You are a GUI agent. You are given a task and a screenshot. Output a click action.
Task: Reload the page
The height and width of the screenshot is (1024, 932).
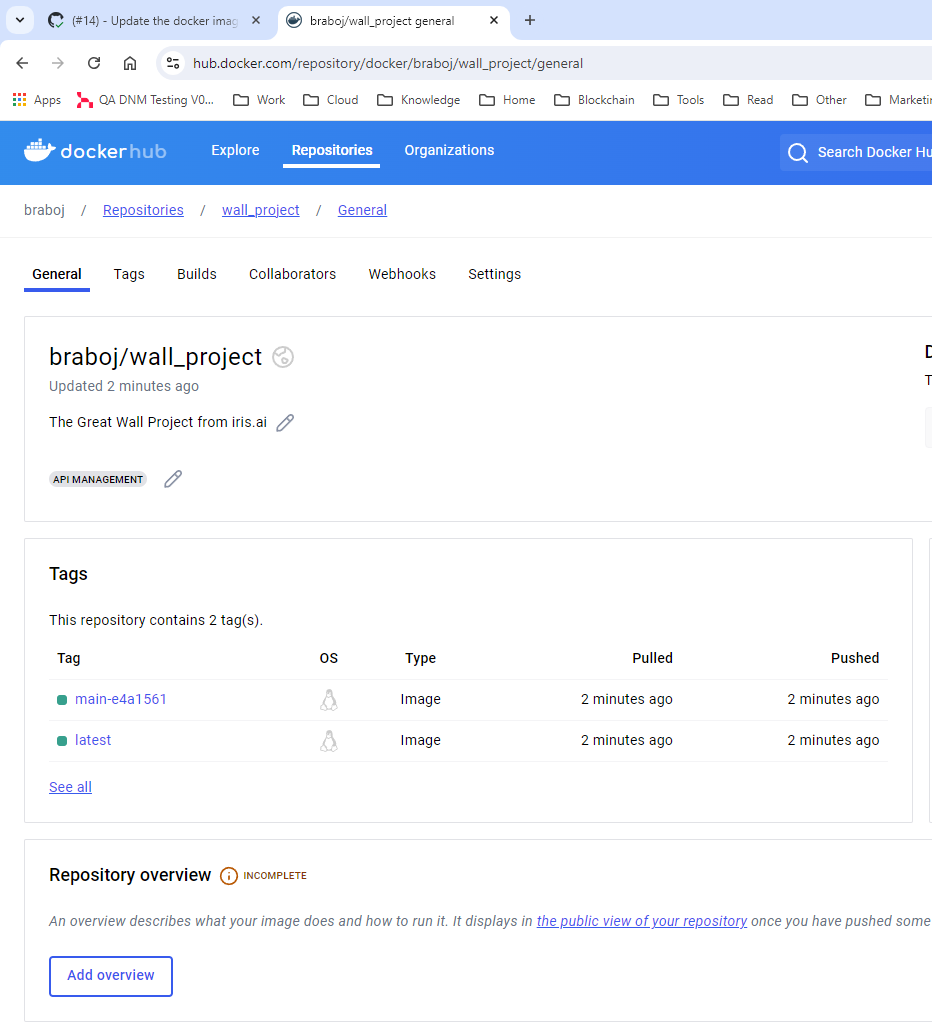point(94,63)
